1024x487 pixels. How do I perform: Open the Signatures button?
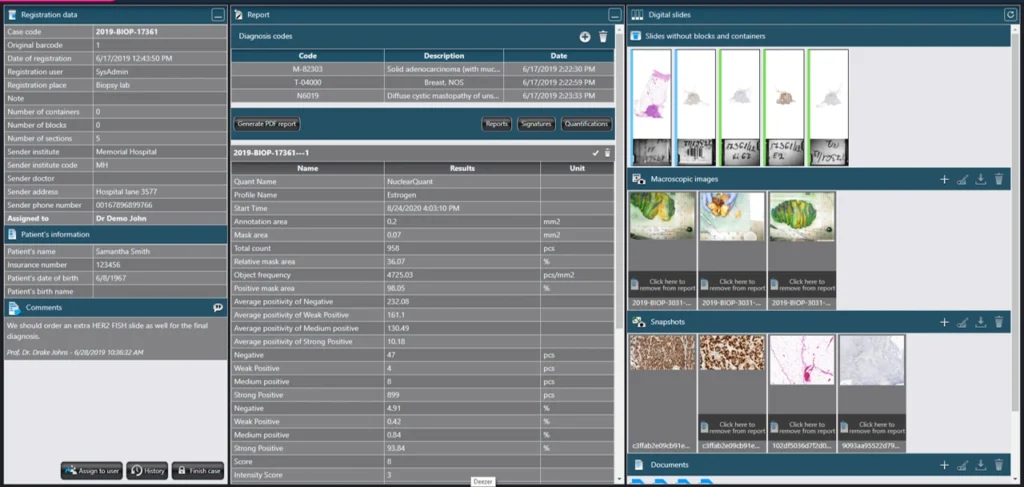[x=536, y=123]
